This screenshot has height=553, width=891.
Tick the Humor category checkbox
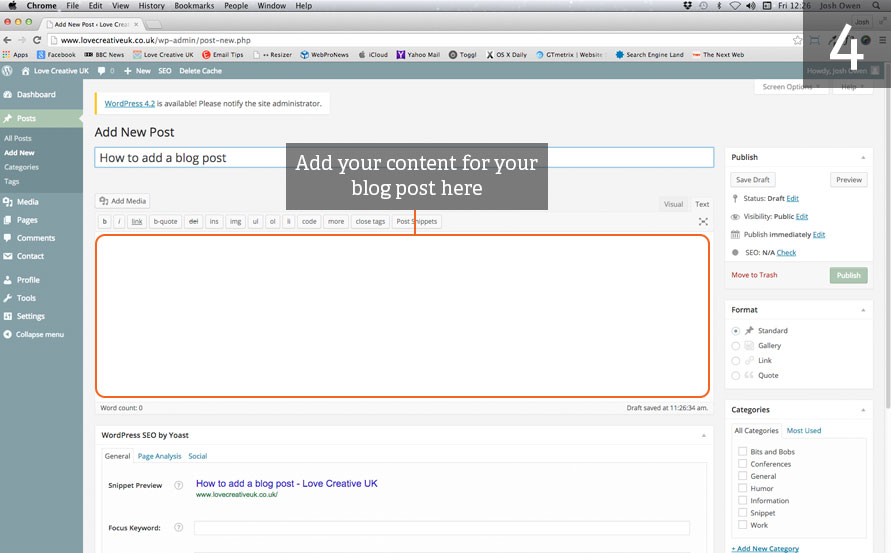click(x=742, y=489)
